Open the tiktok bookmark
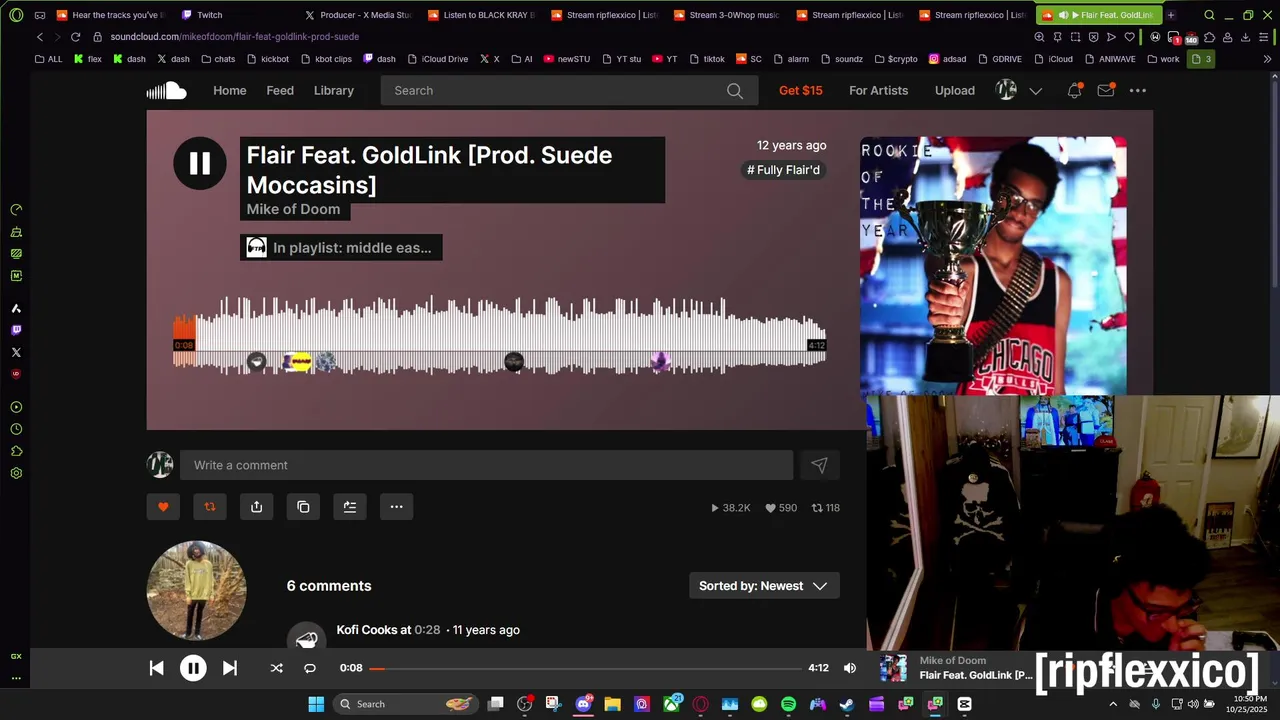1280x720 pixels. tap(706, 59)
